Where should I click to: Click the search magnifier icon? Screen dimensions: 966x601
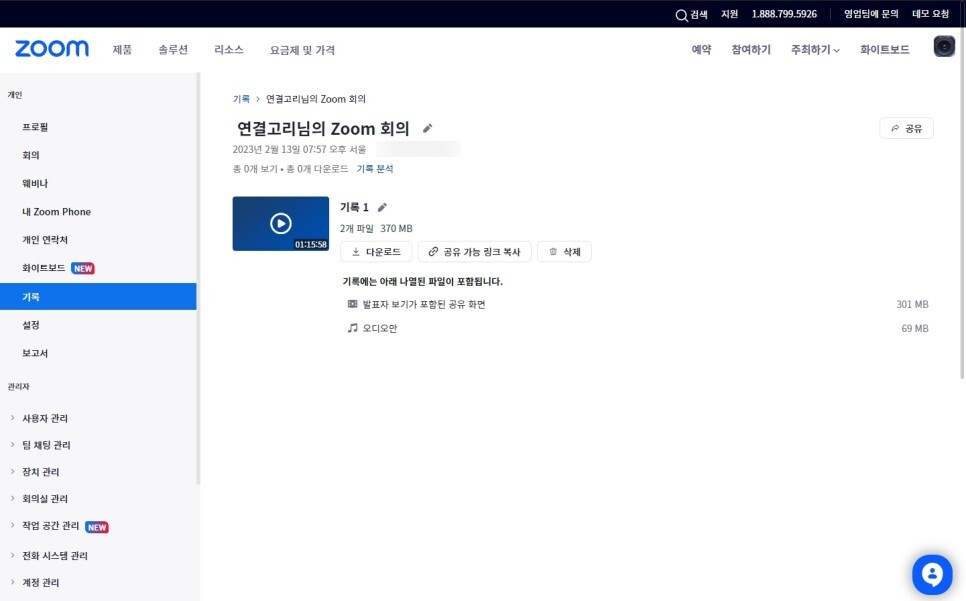point(681,15)
